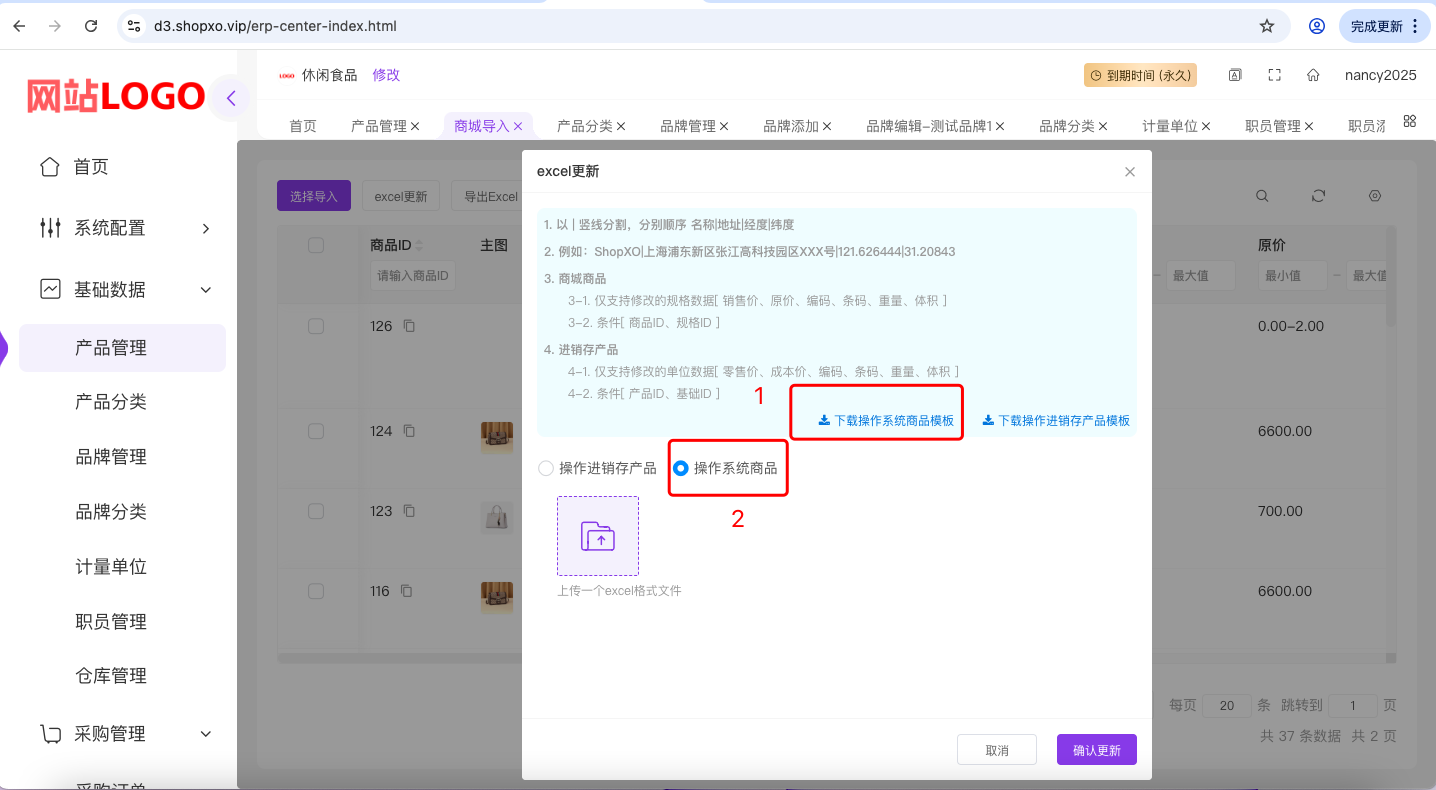View site info icon in address bar

(x=134, y=26)
